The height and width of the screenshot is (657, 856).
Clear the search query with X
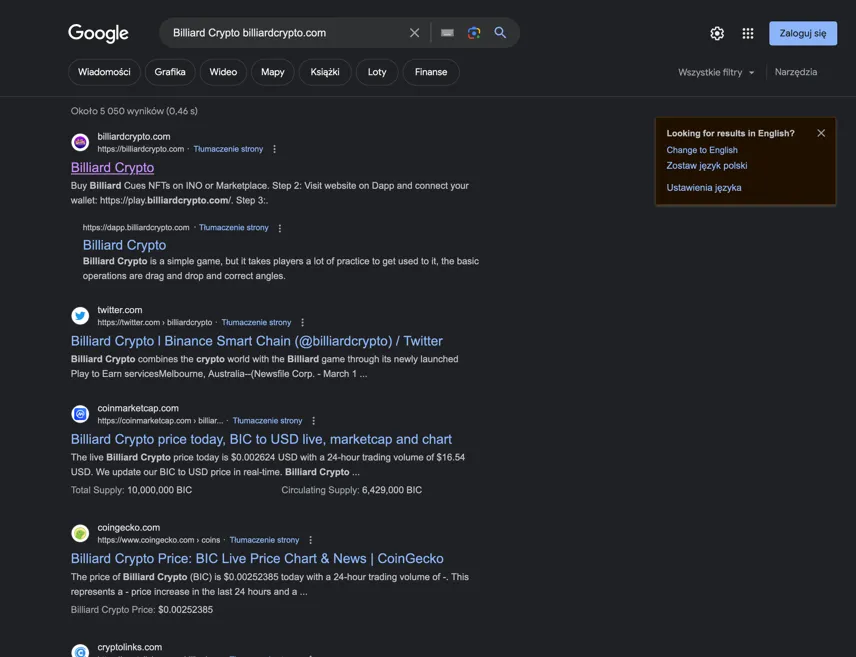pos(414,33)
